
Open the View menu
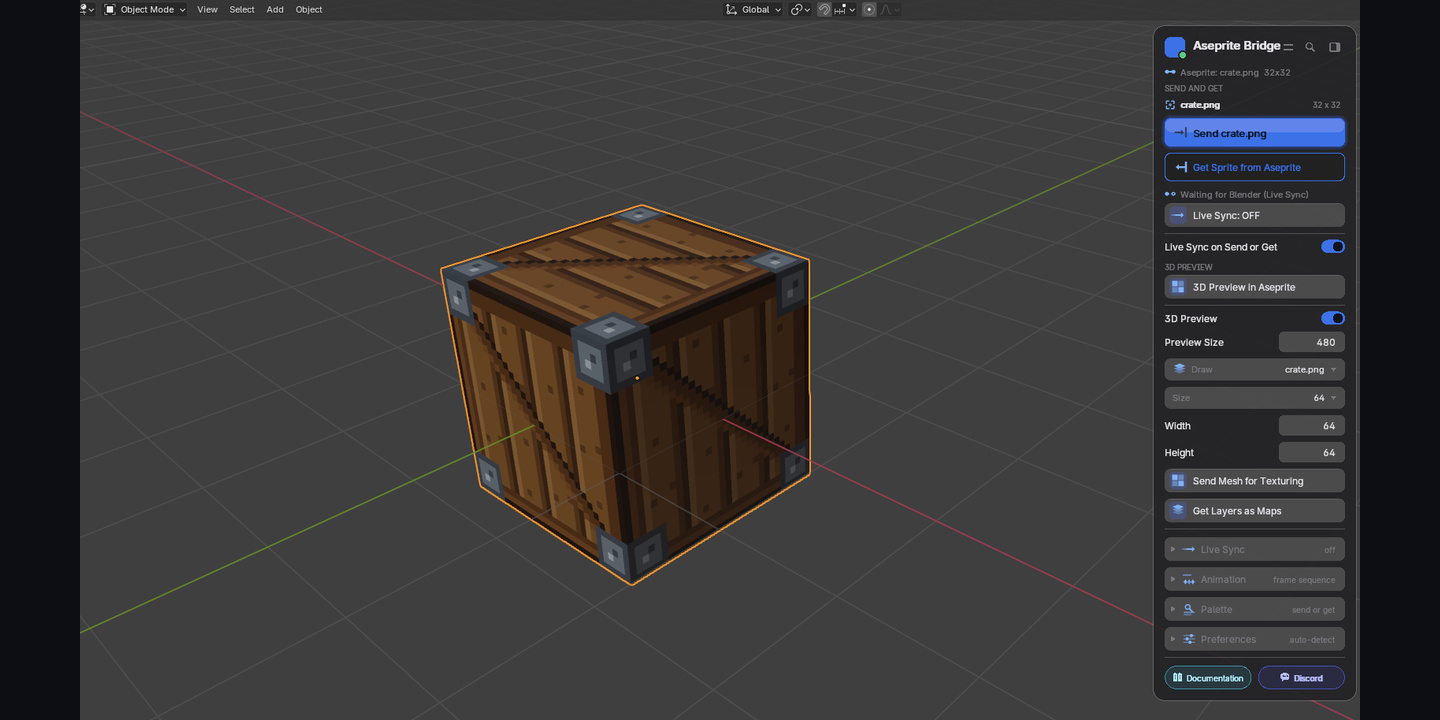pos(207,9)
